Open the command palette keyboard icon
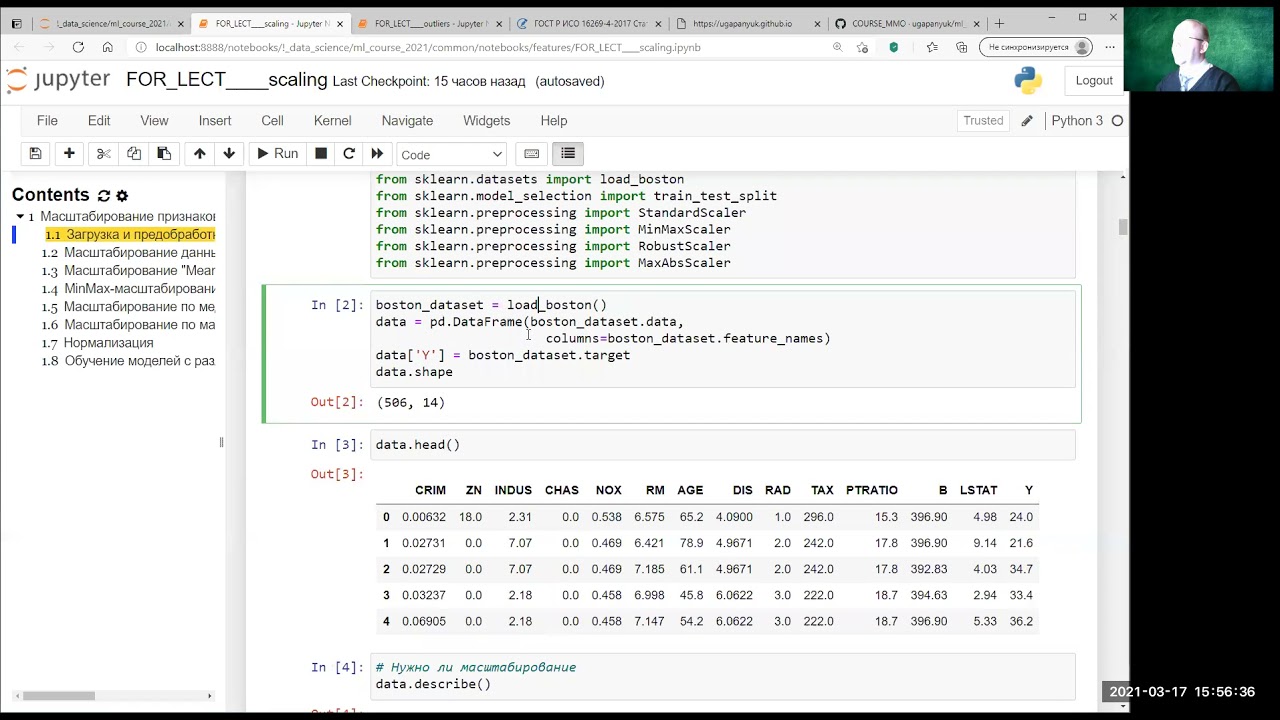 point(532,154)
